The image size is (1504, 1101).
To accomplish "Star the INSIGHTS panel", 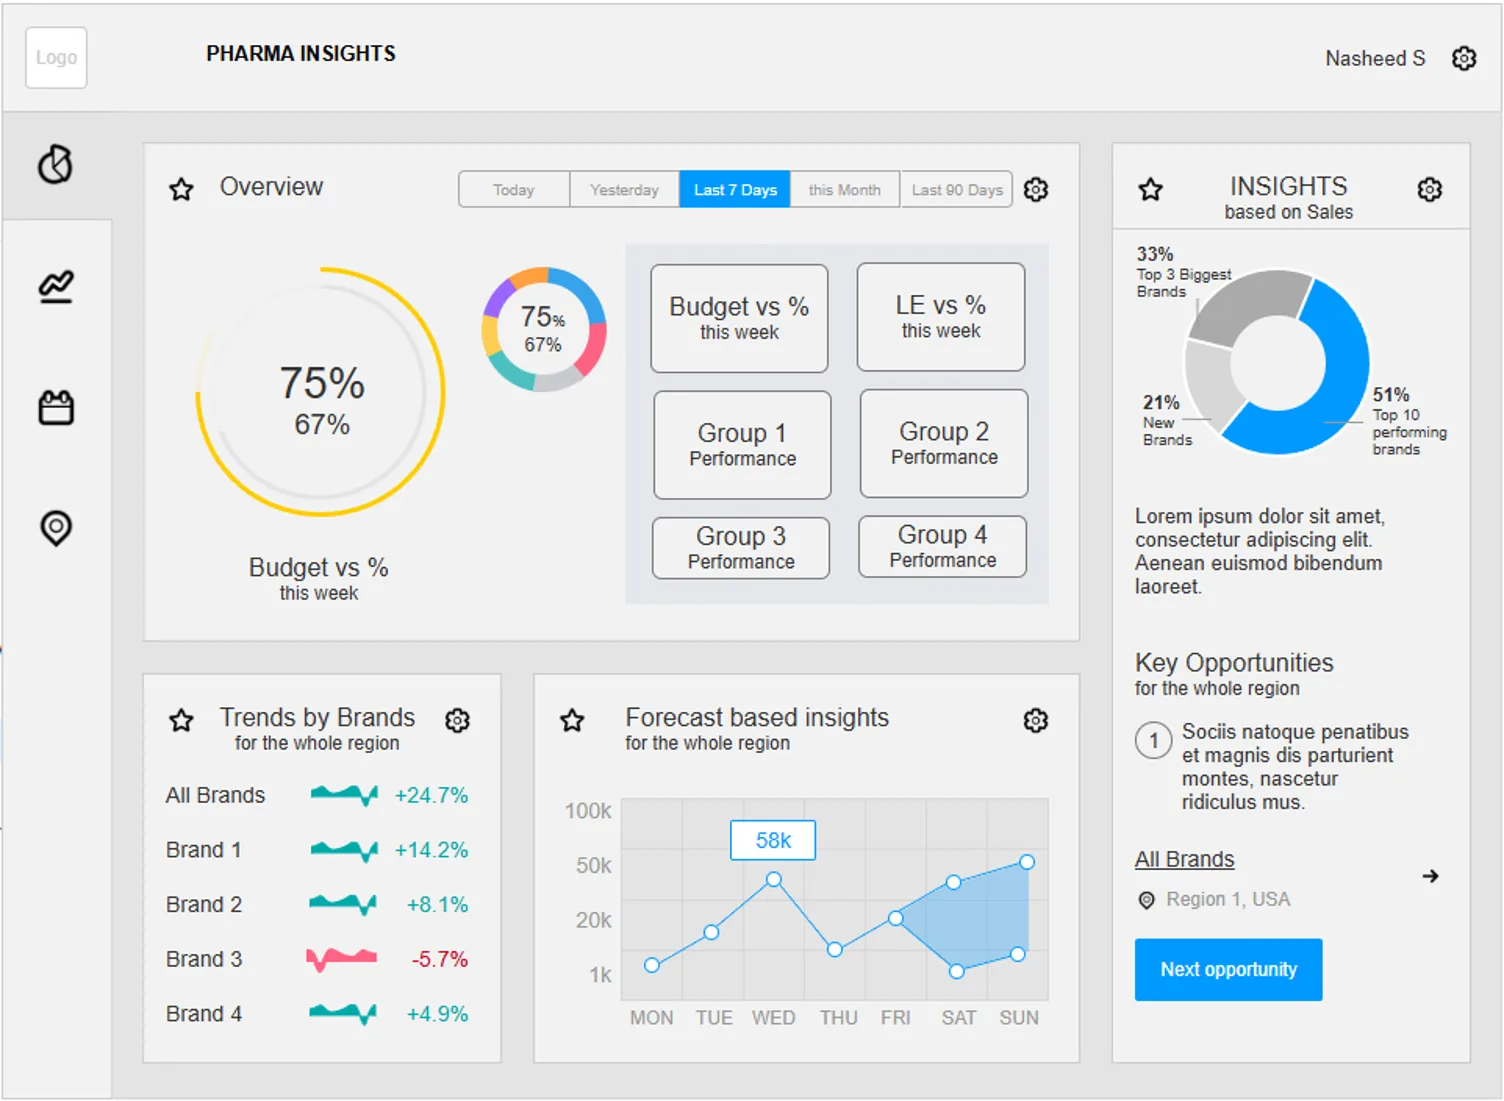I will [1151, 189].
